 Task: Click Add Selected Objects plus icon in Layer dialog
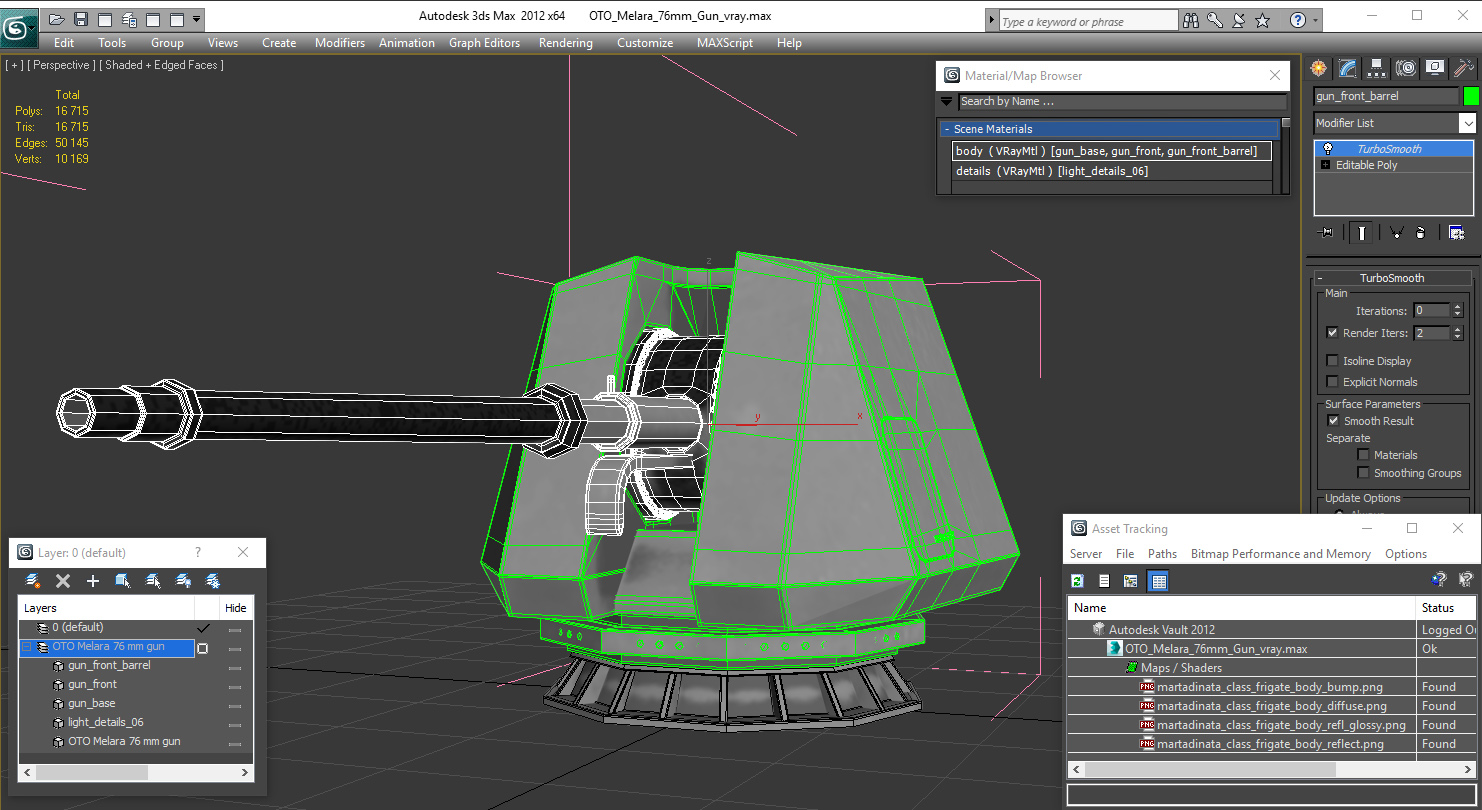pos(93,580)
